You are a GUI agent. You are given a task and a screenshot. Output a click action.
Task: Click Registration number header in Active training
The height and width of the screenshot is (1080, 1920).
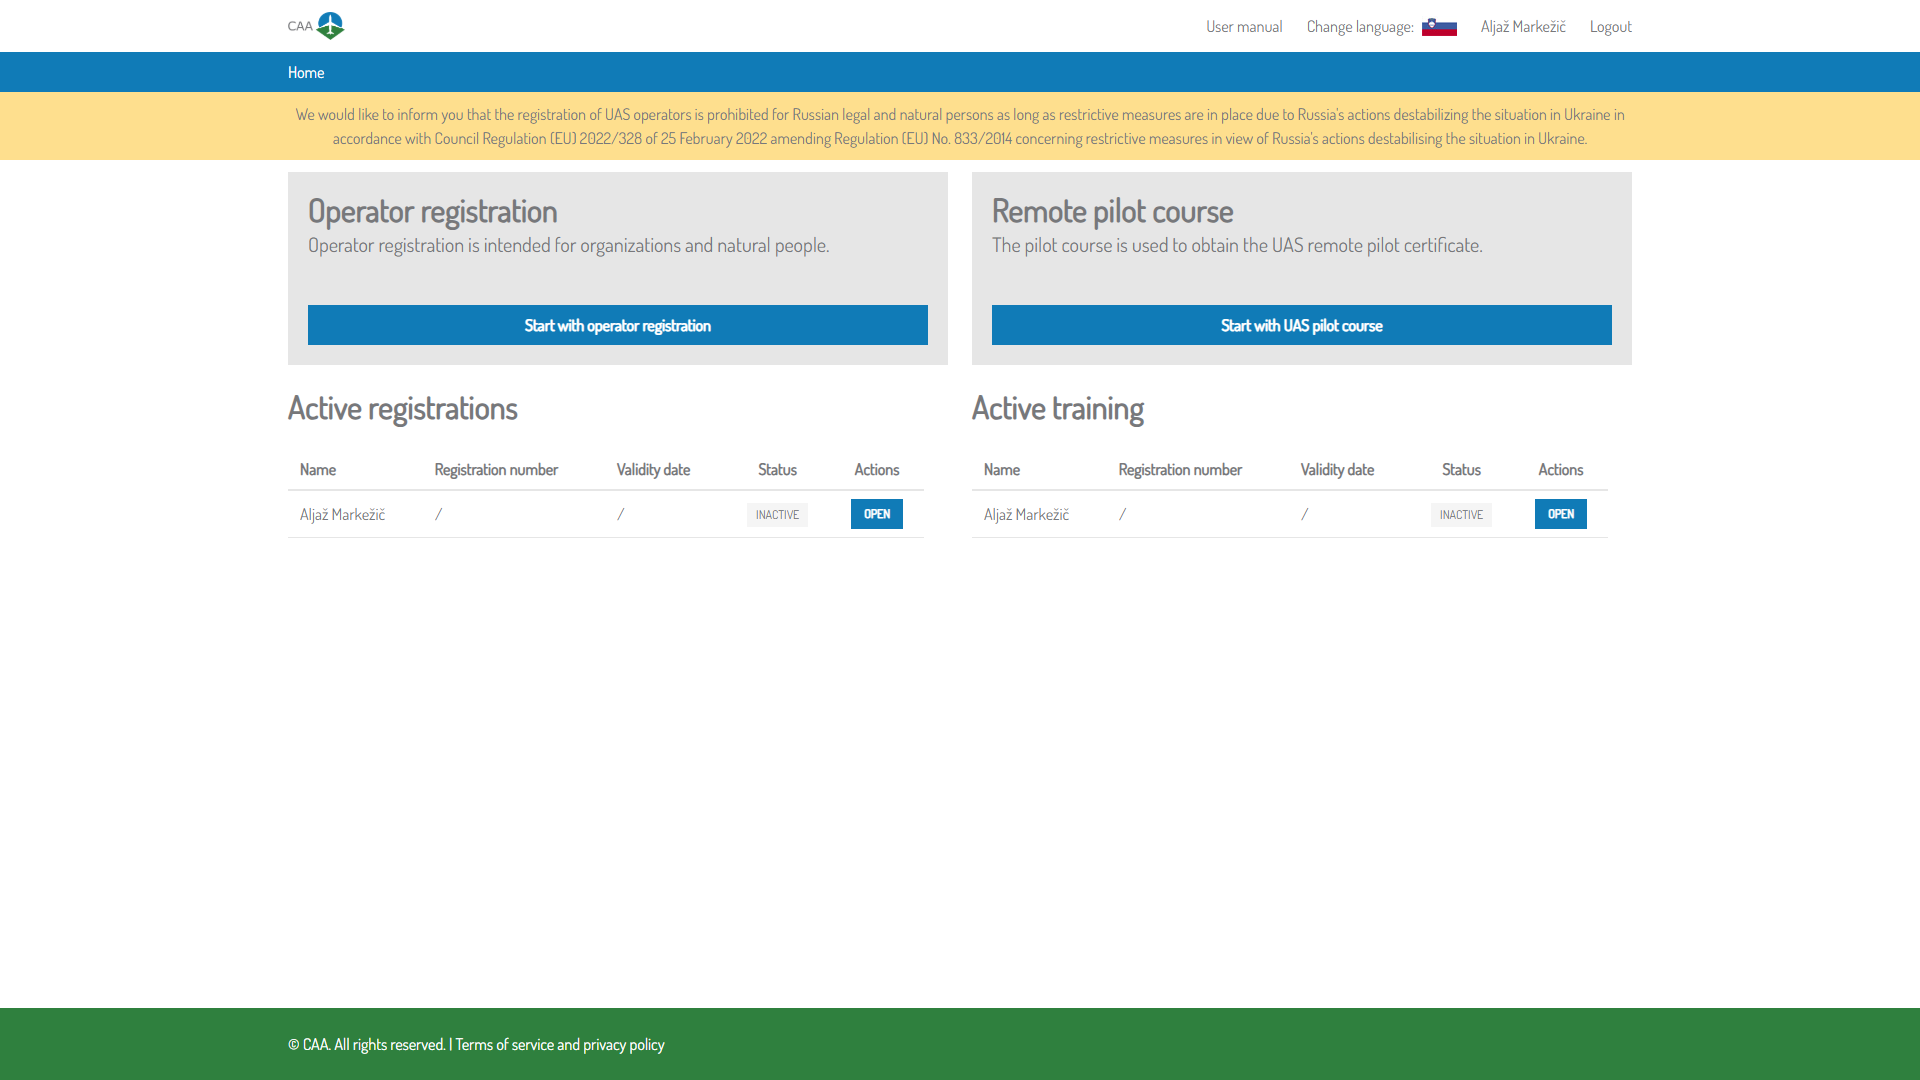click(1180, 470)
